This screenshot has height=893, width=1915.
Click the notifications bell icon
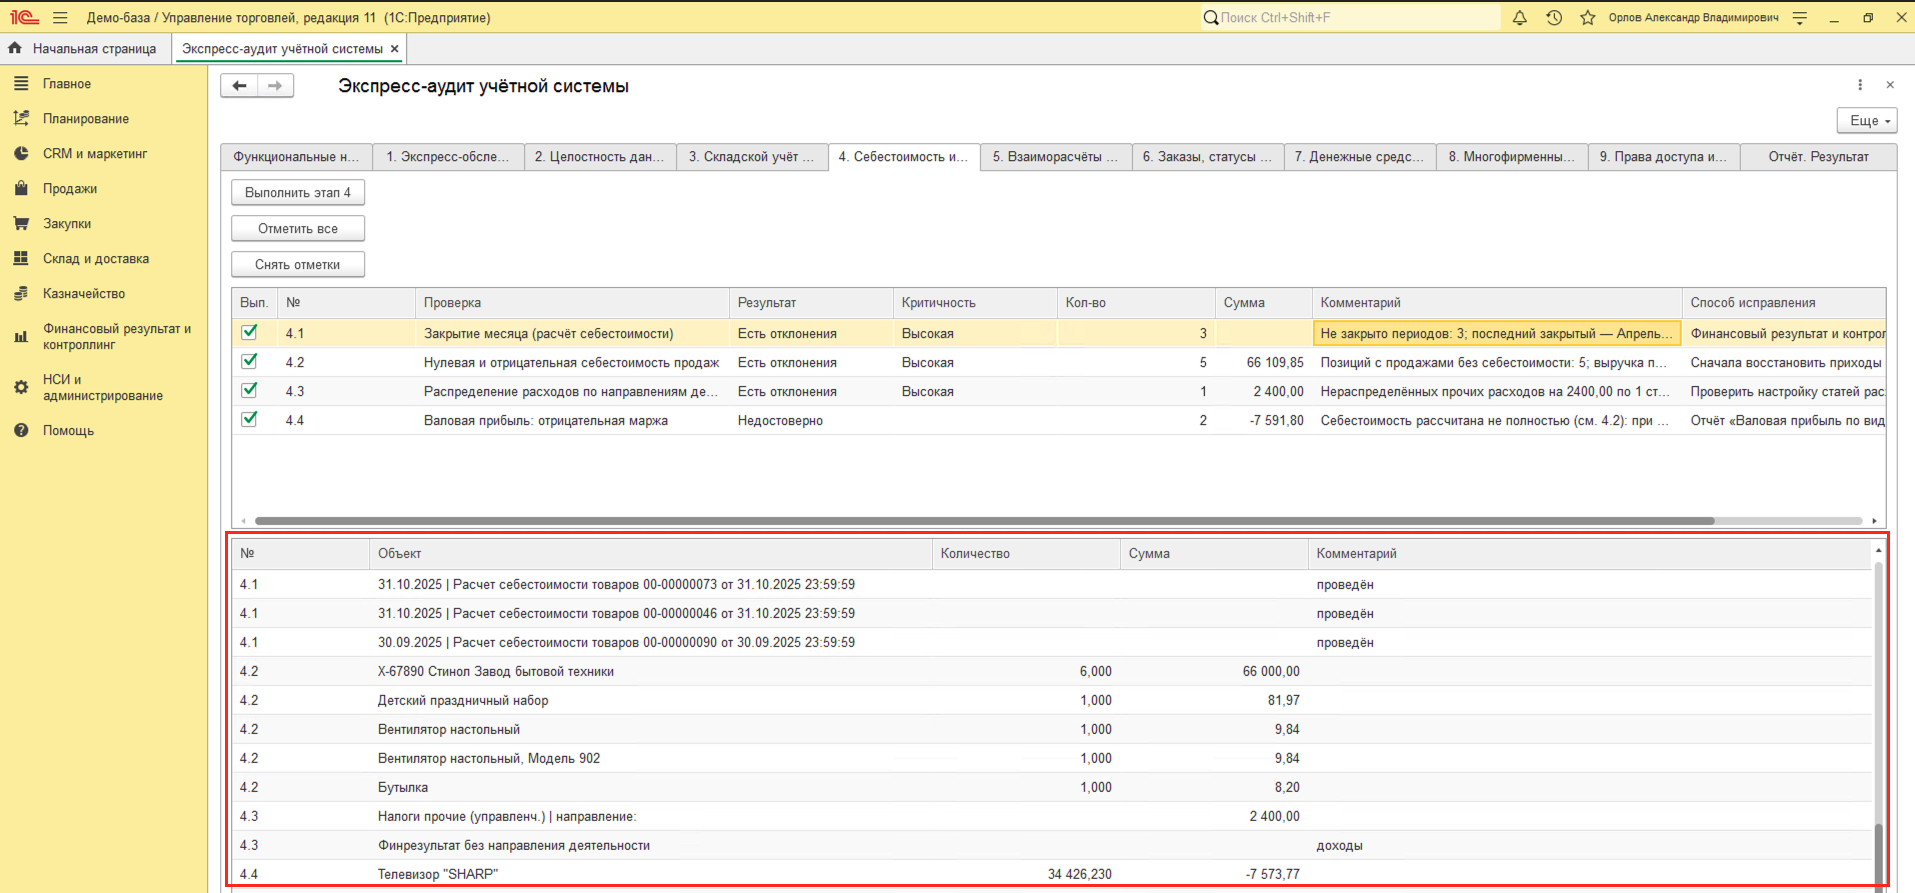point(1520,18)
